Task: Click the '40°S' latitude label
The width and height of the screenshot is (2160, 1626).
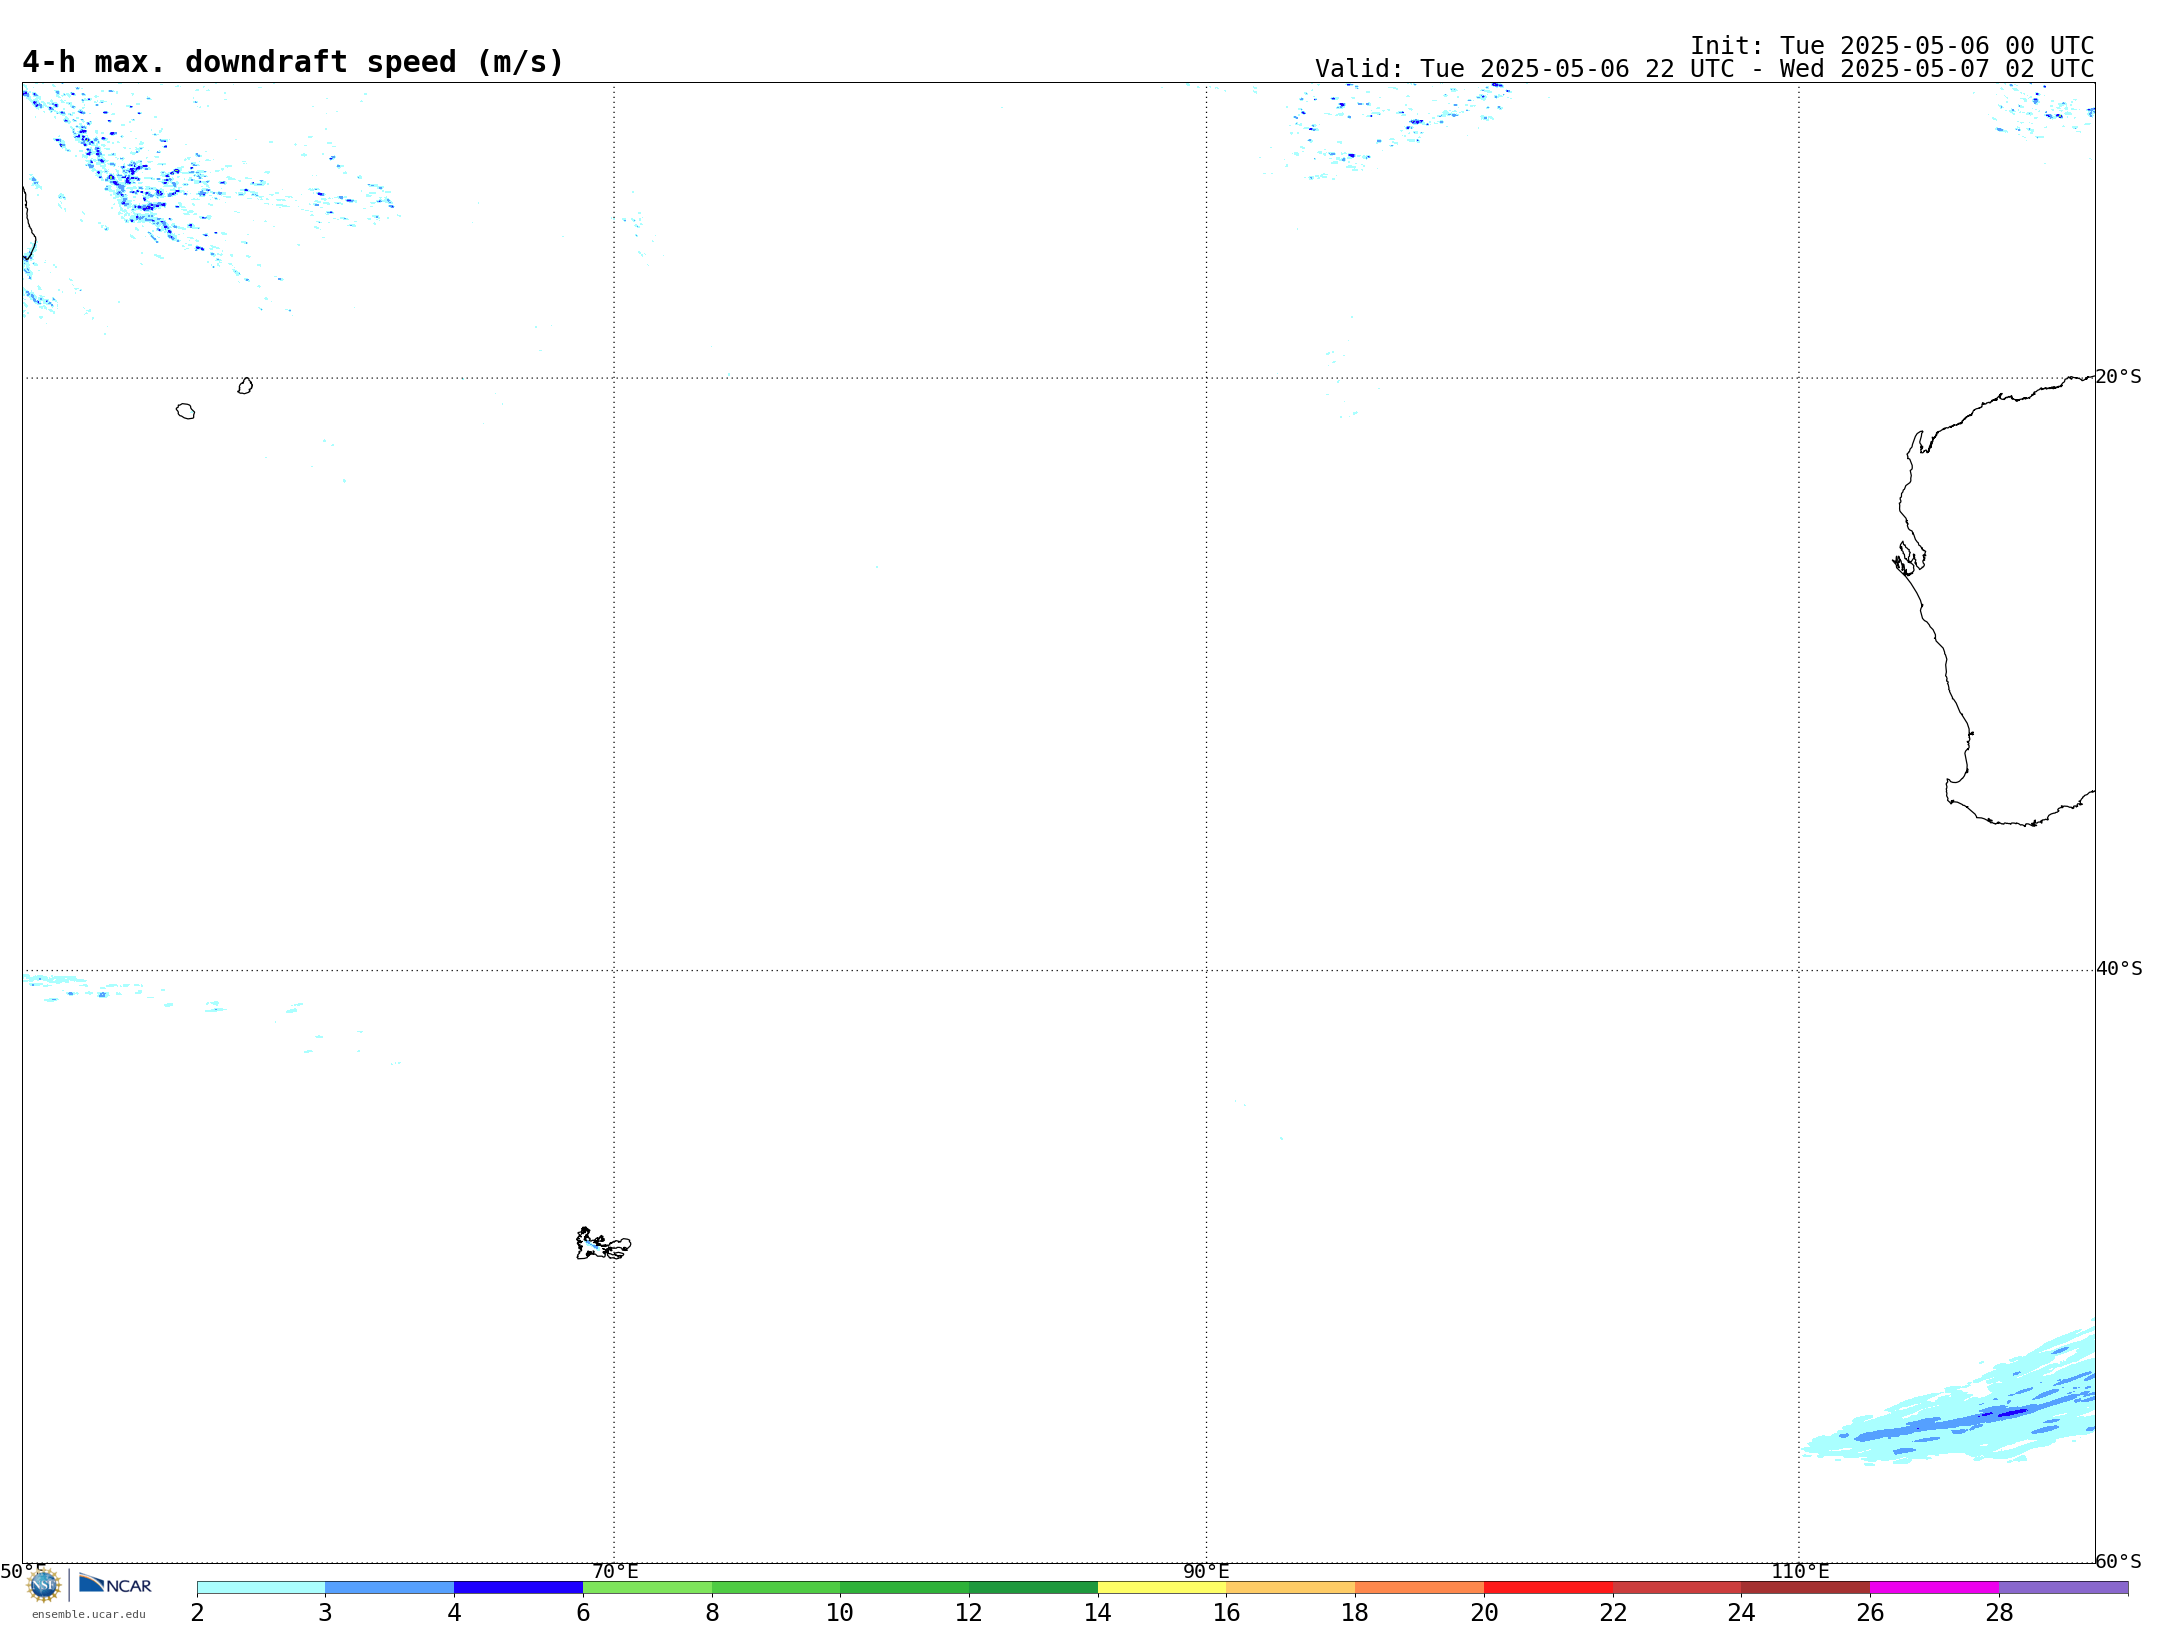Action: pos(2119,969)
